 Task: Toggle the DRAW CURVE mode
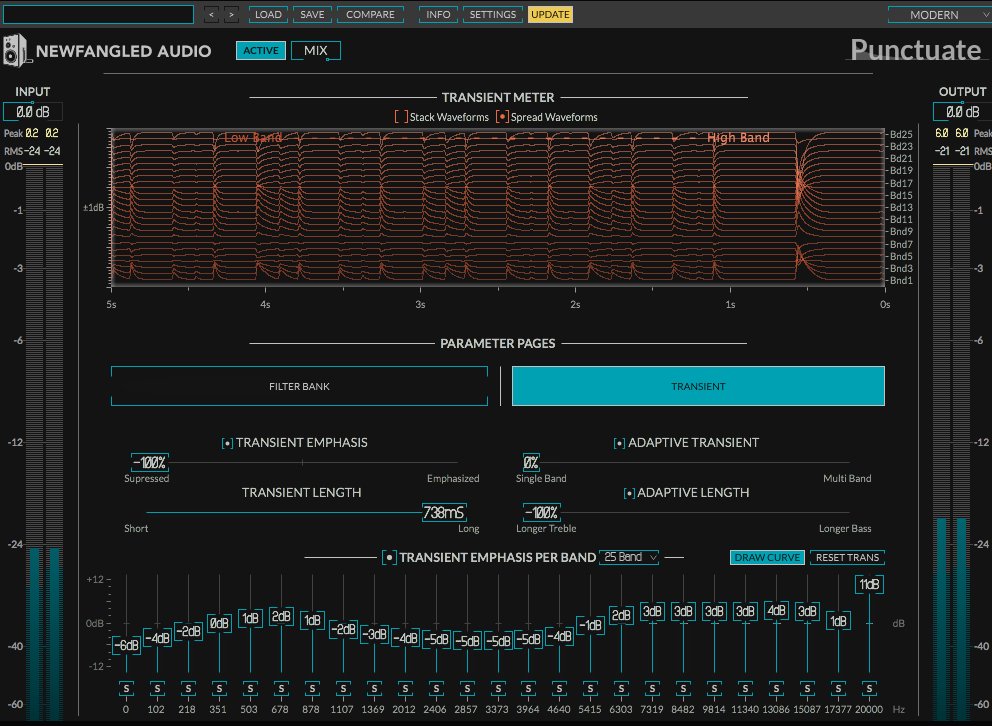[x=767, y=557]
